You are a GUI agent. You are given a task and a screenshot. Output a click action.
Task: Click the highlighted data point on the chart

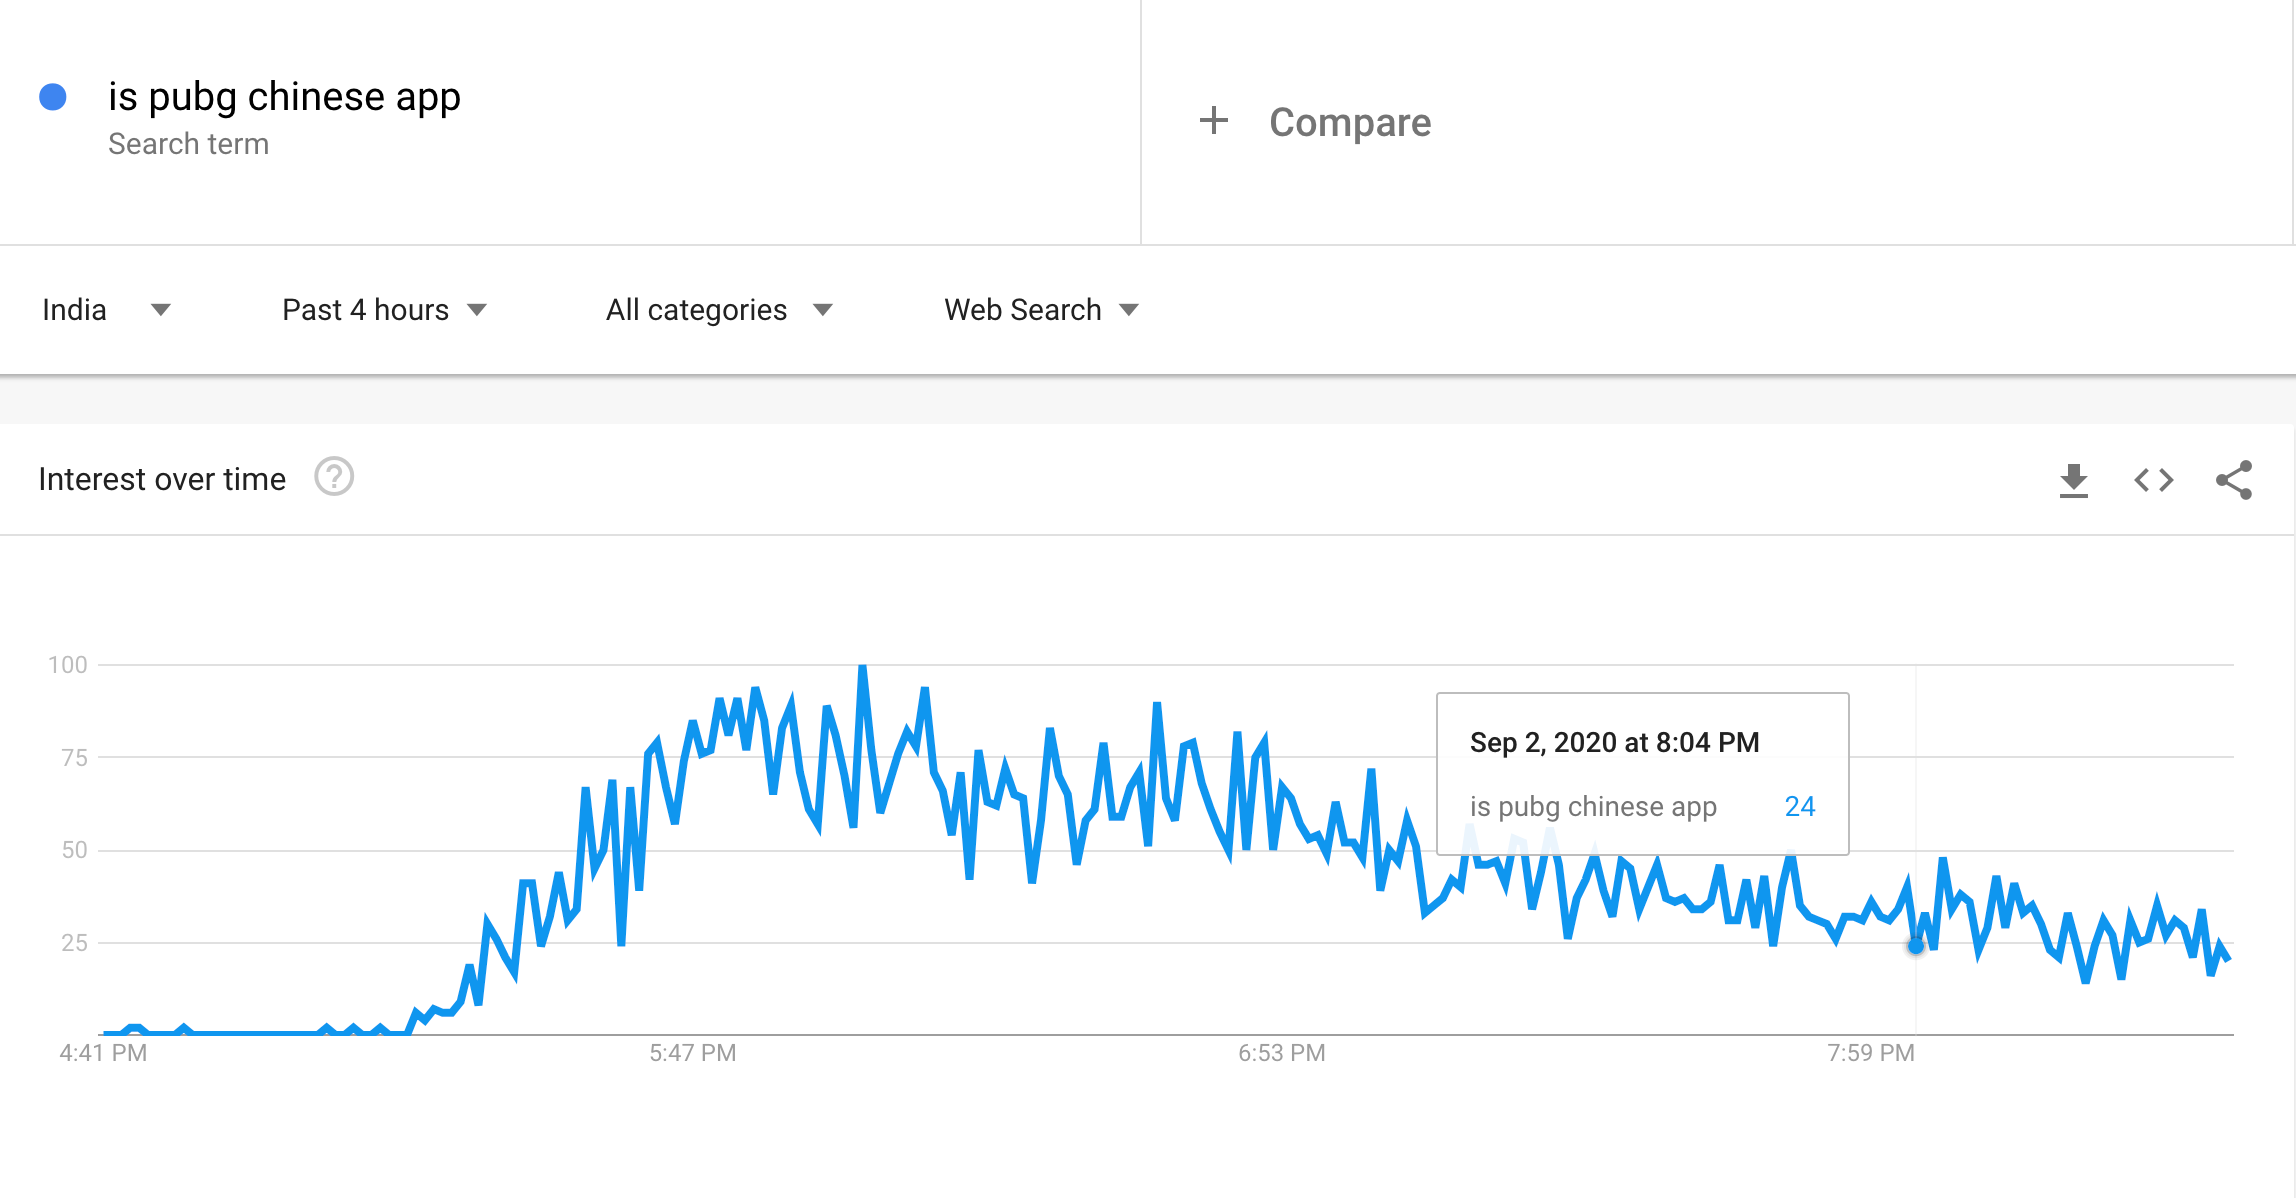coord(1915,946)
